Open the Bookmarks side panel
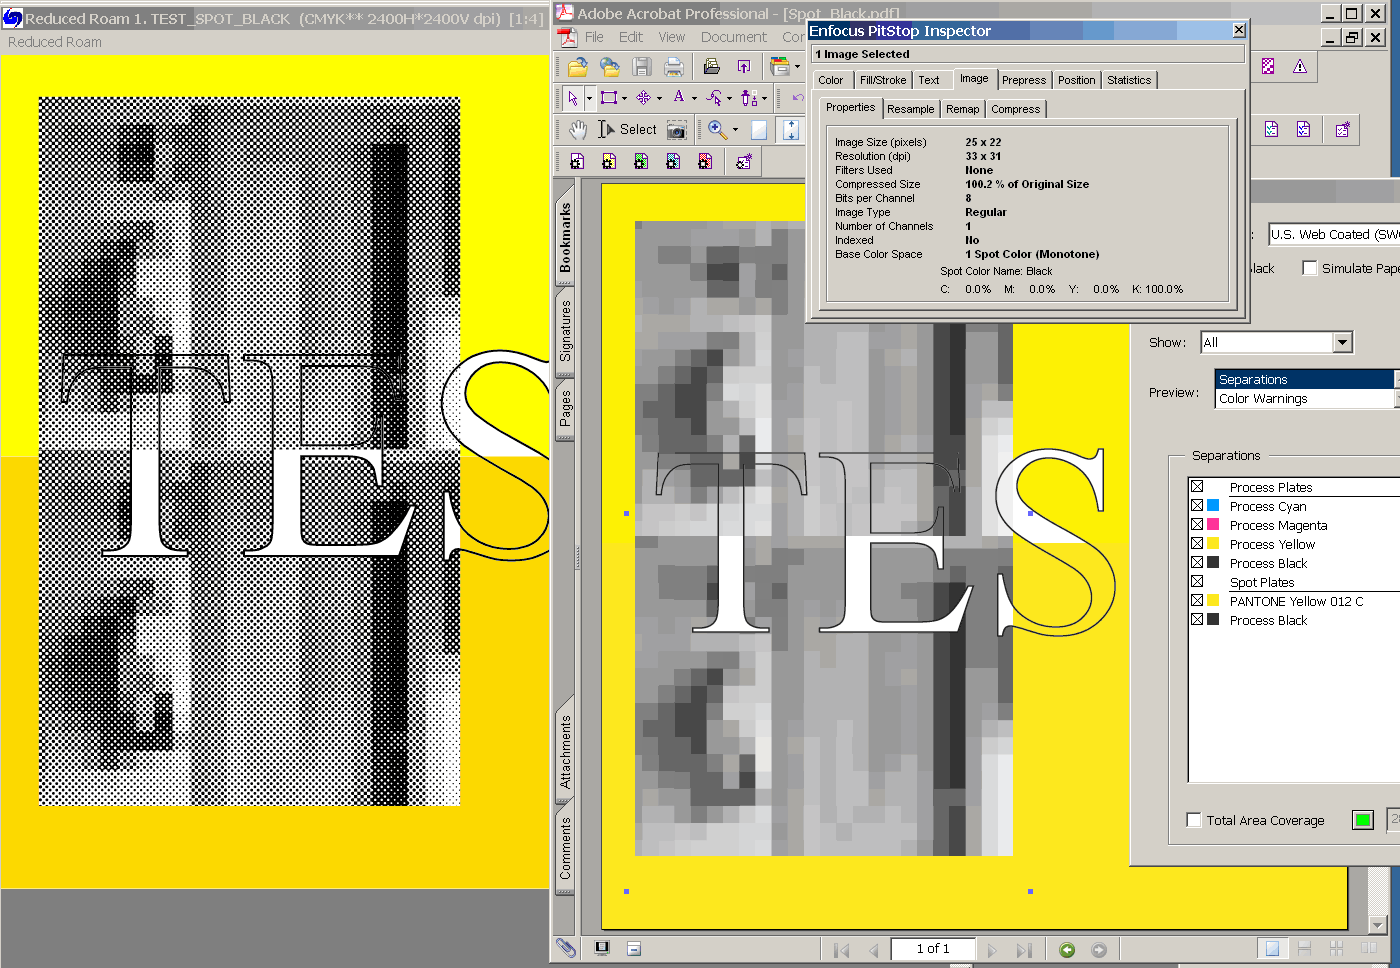Screen dimensions: 1400x968 [x=565, y=237]
